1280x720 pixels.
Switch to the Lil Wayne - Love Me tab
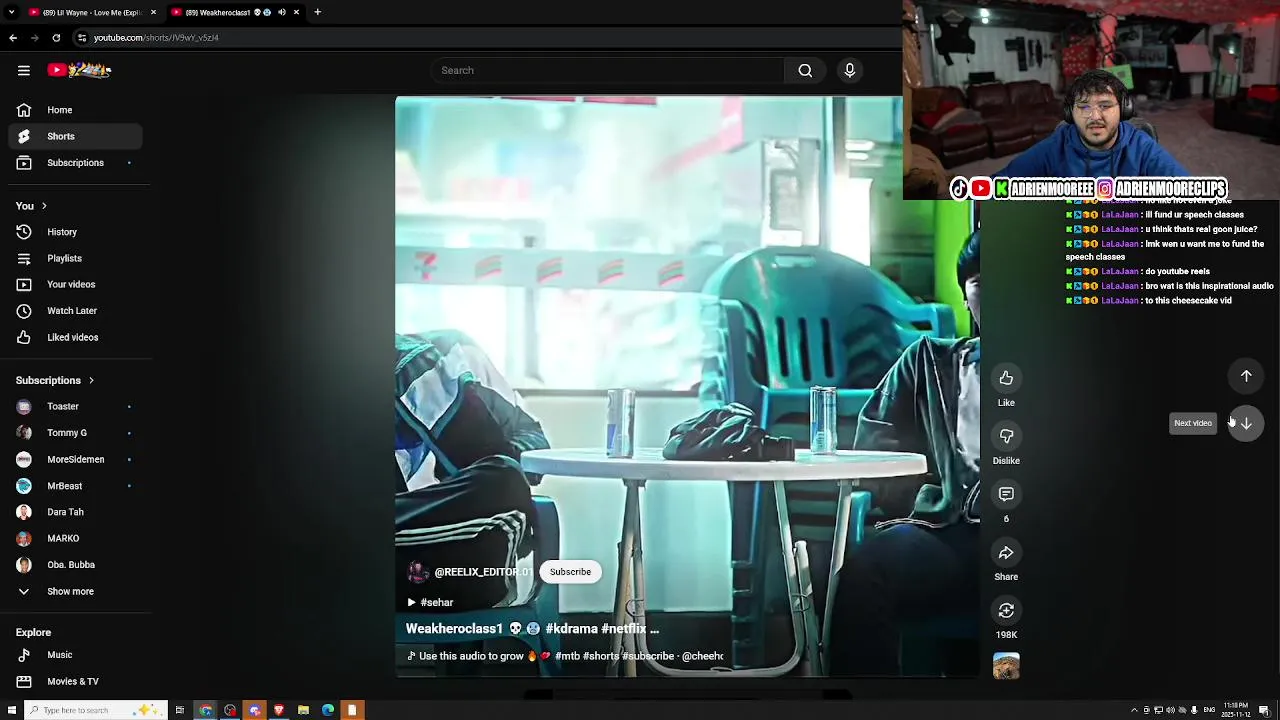[91, 12]
